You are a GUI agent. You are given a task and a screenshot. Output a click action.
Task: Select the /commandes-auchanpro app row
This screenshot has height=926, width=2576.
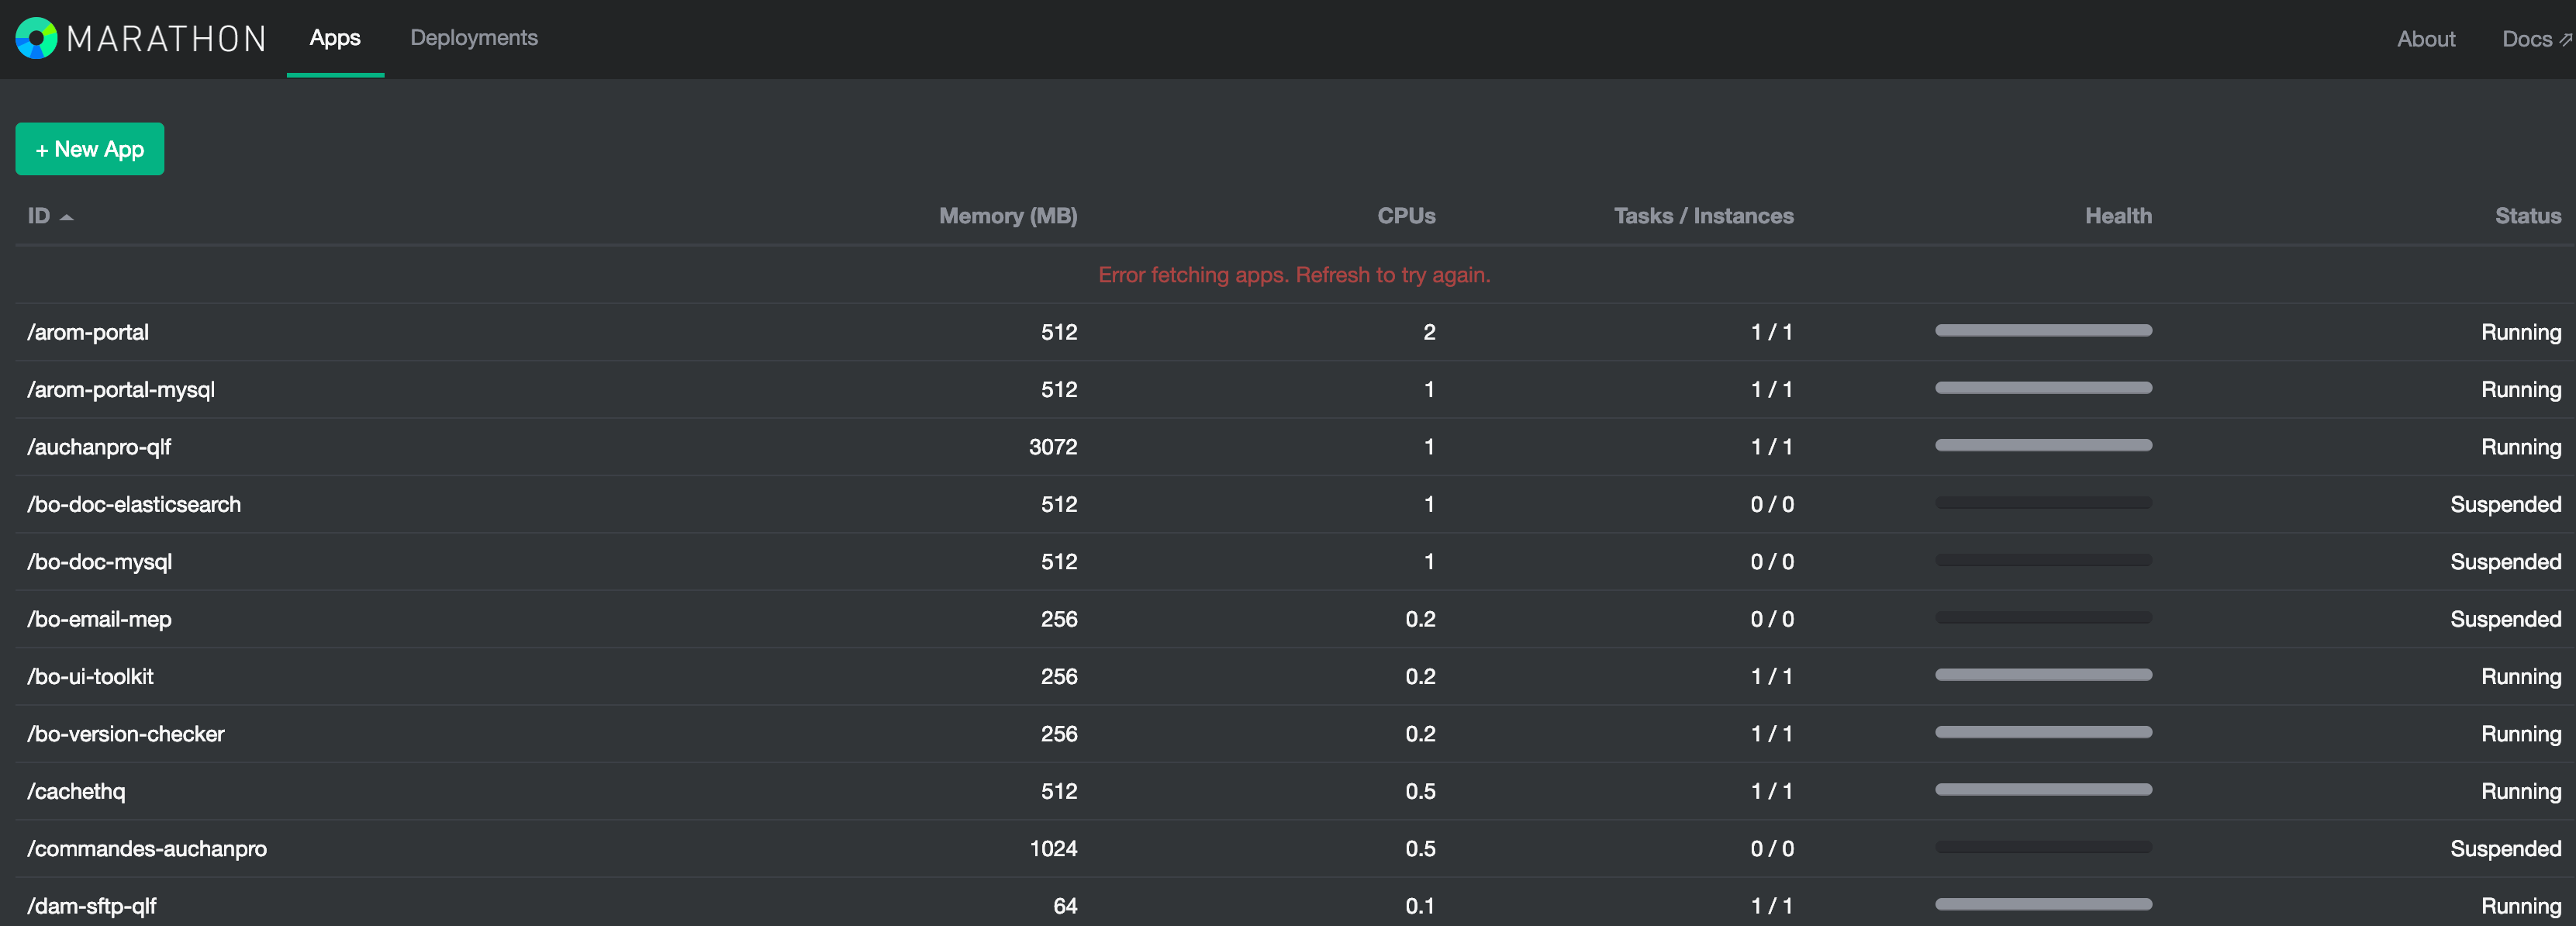coord(147,848)
